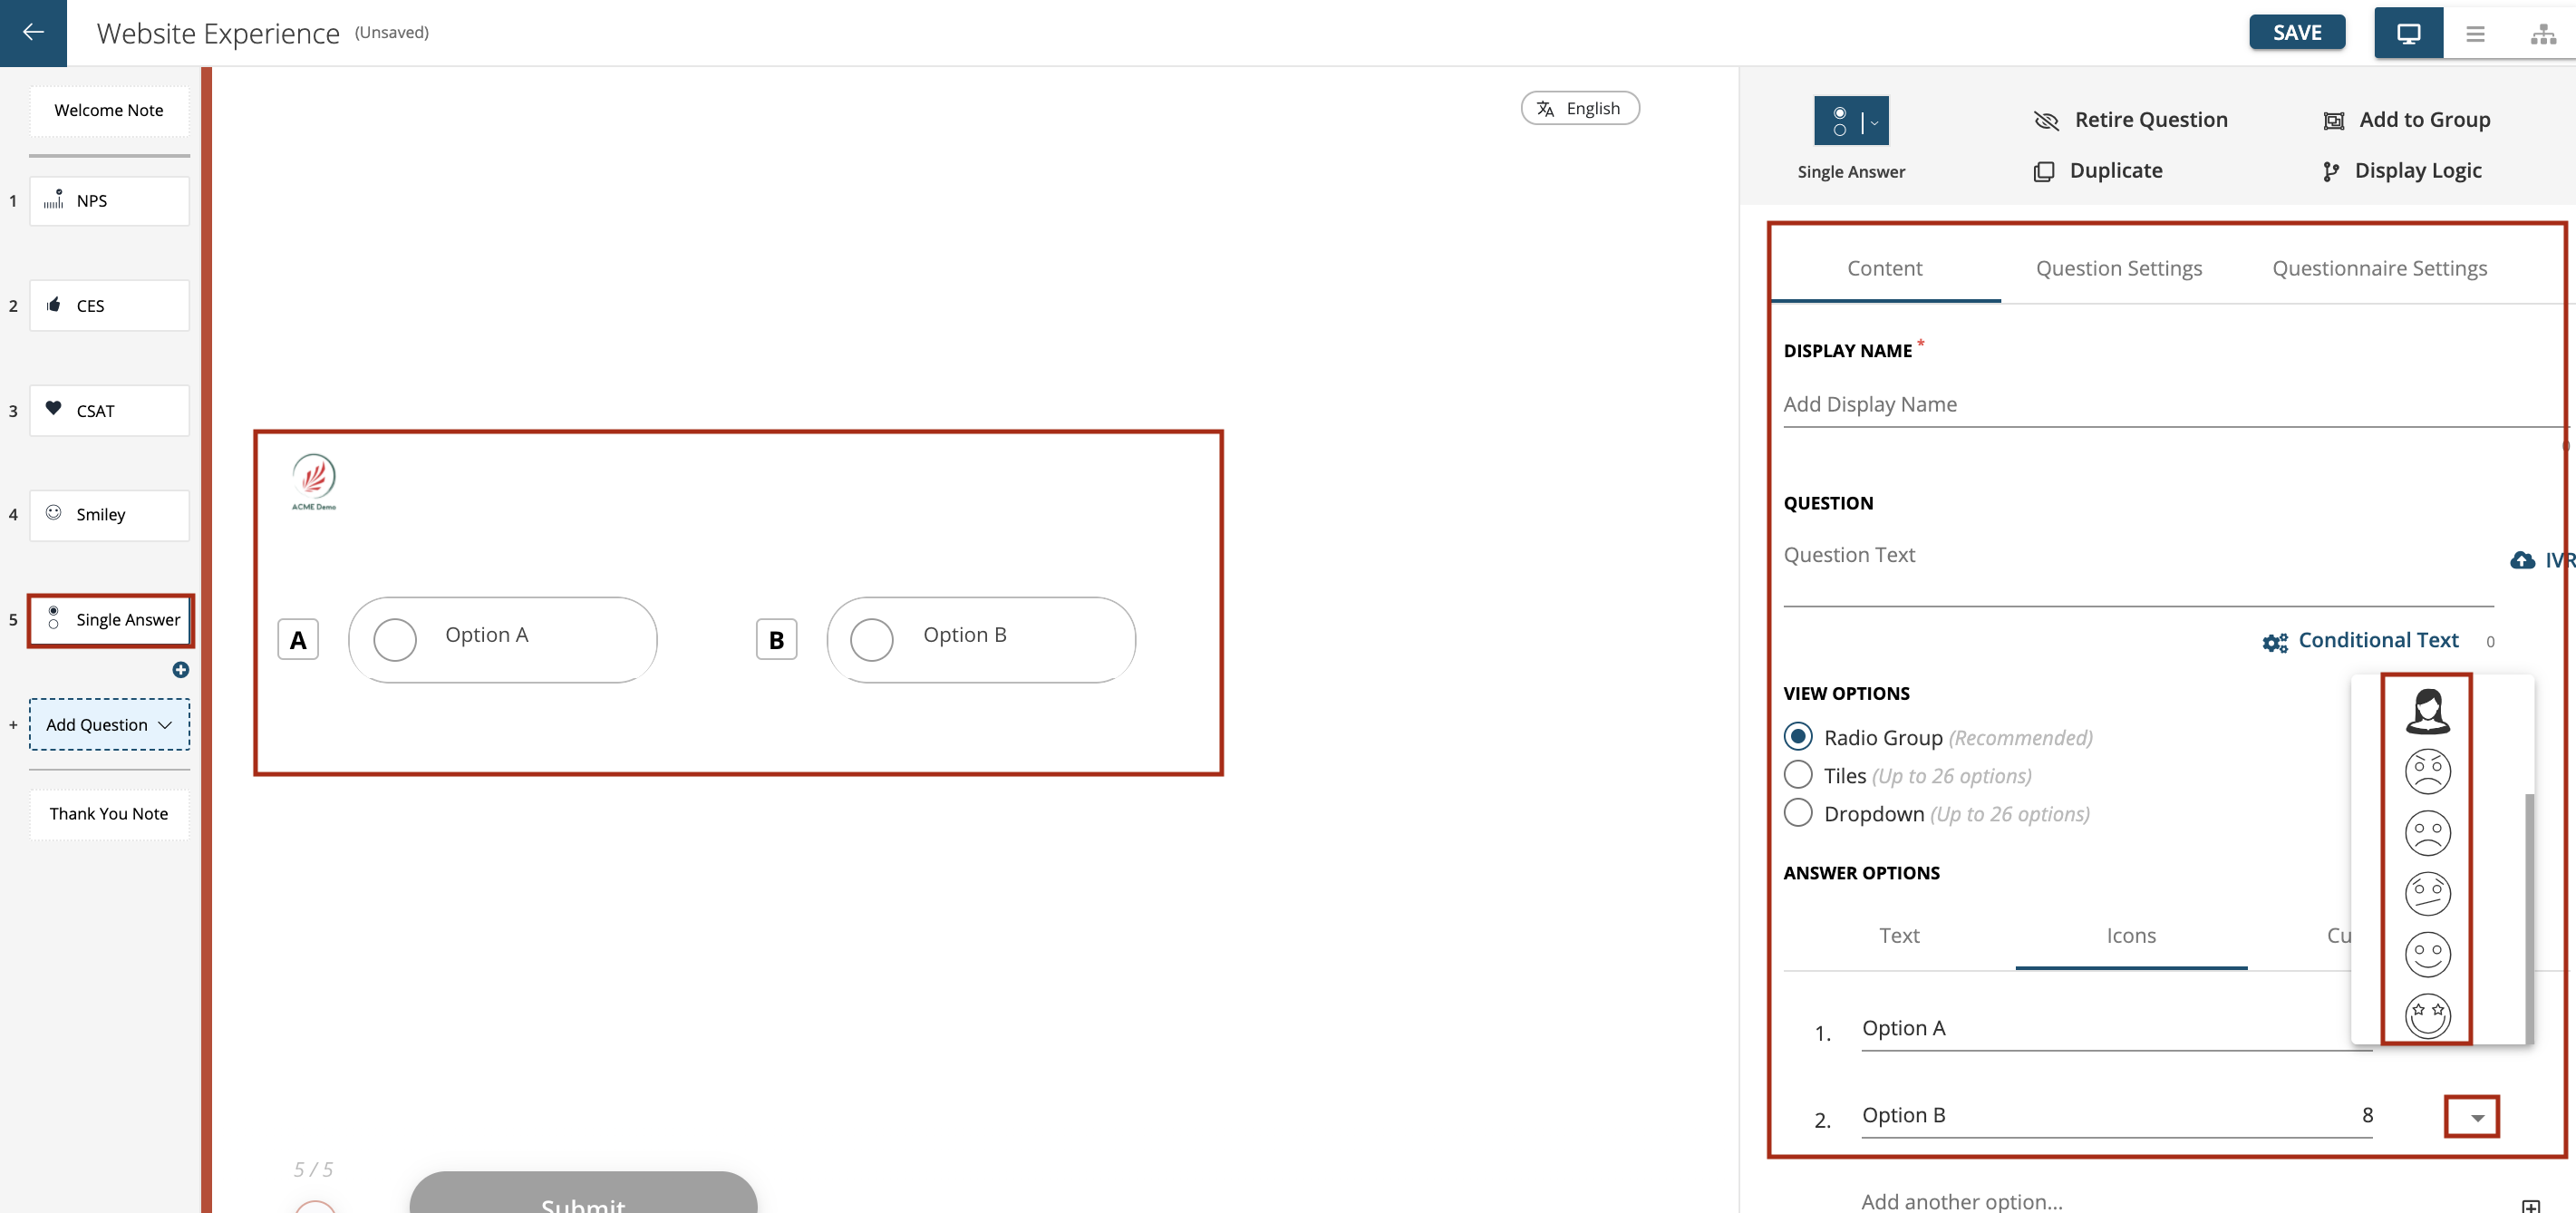The image size is (2576, 1213).
Task: Switch to desktop preview icon
Action: point(2408,33)
